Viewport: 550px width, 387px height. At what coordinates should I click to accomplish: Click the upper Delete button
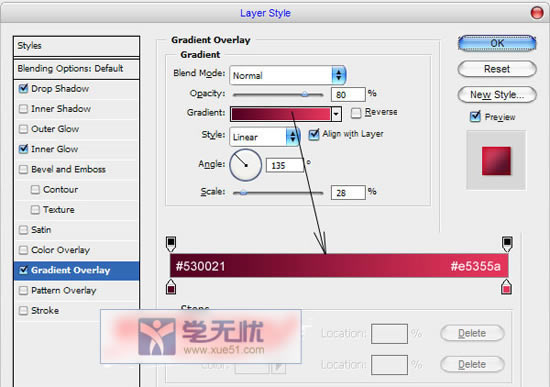click(472, 333)
